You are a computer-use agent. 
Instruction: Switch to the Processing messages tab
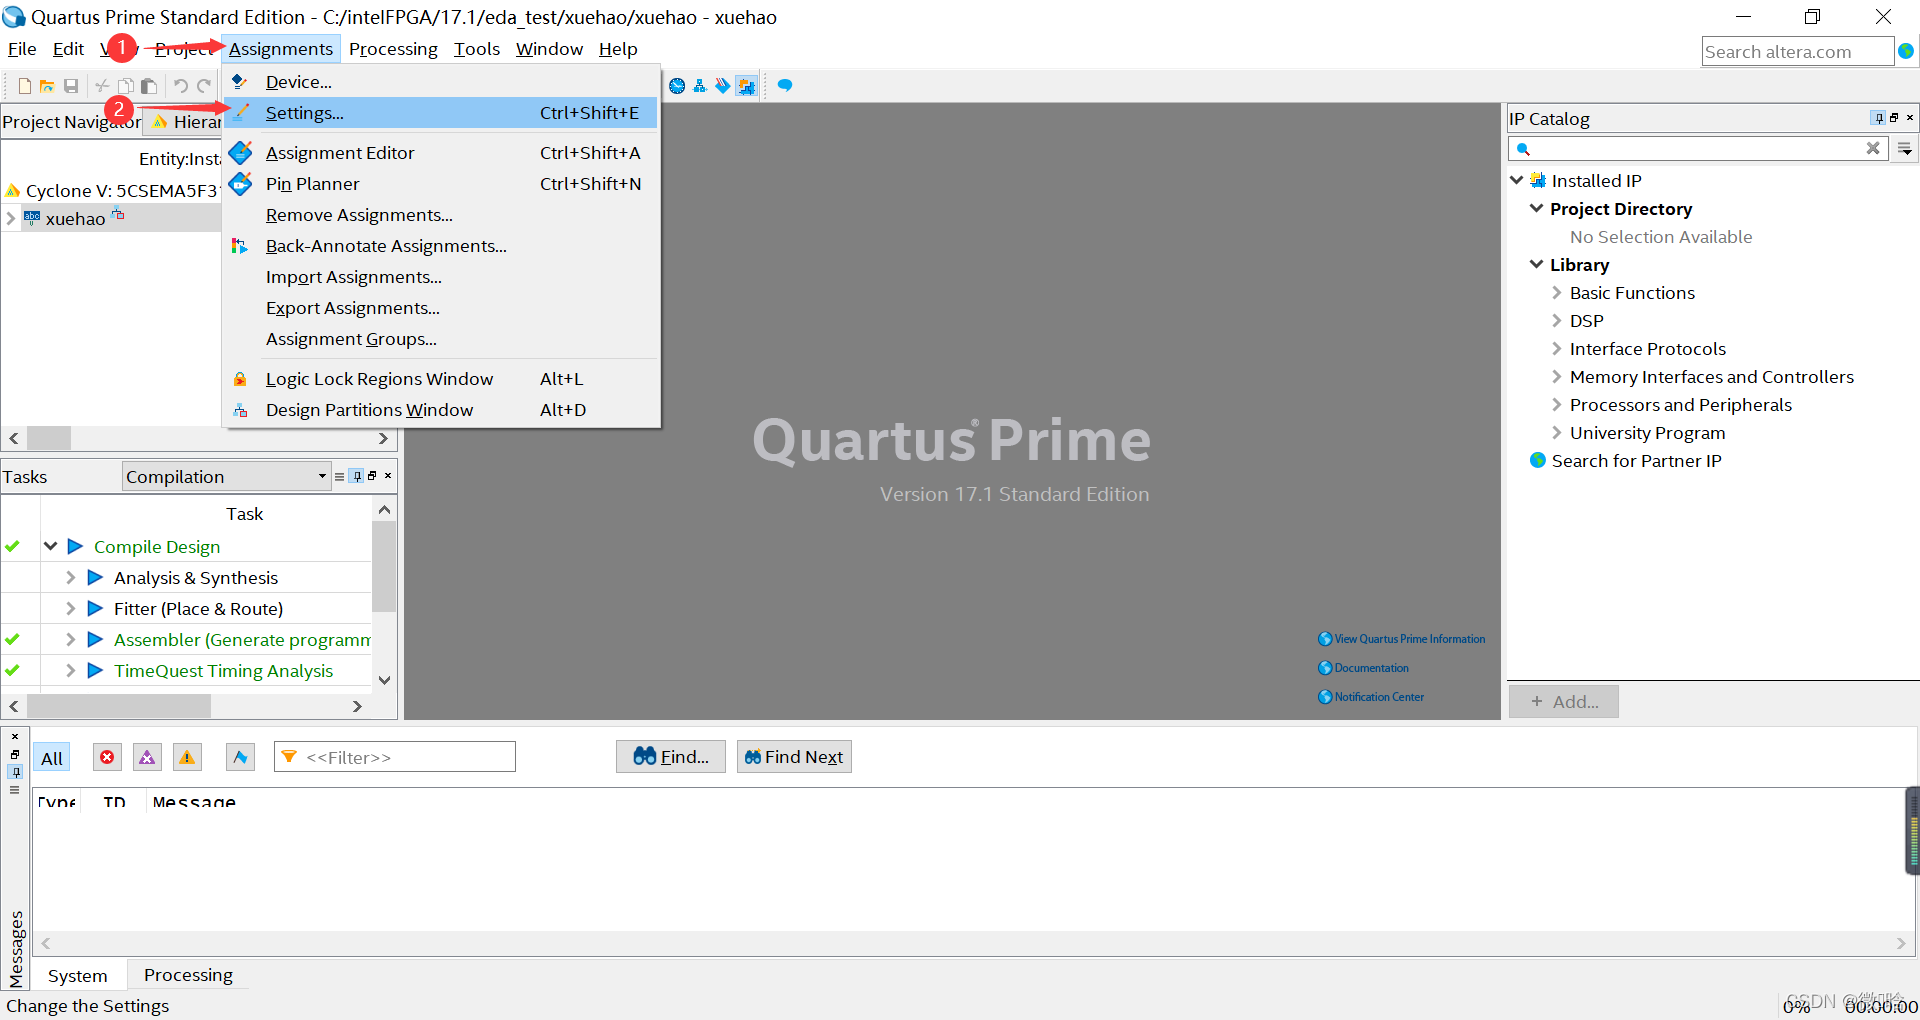[x=188, y=975]
